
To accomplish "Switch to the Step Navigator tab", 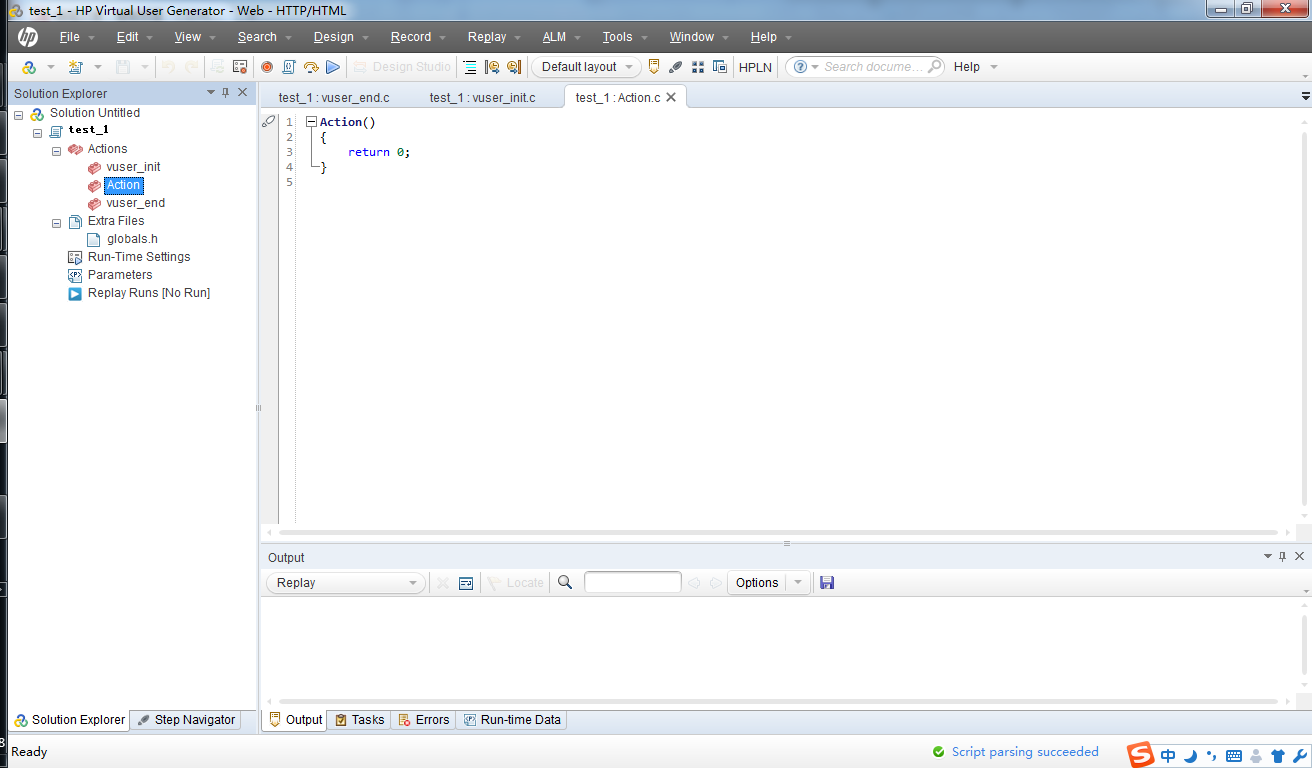I will [186, 720].
